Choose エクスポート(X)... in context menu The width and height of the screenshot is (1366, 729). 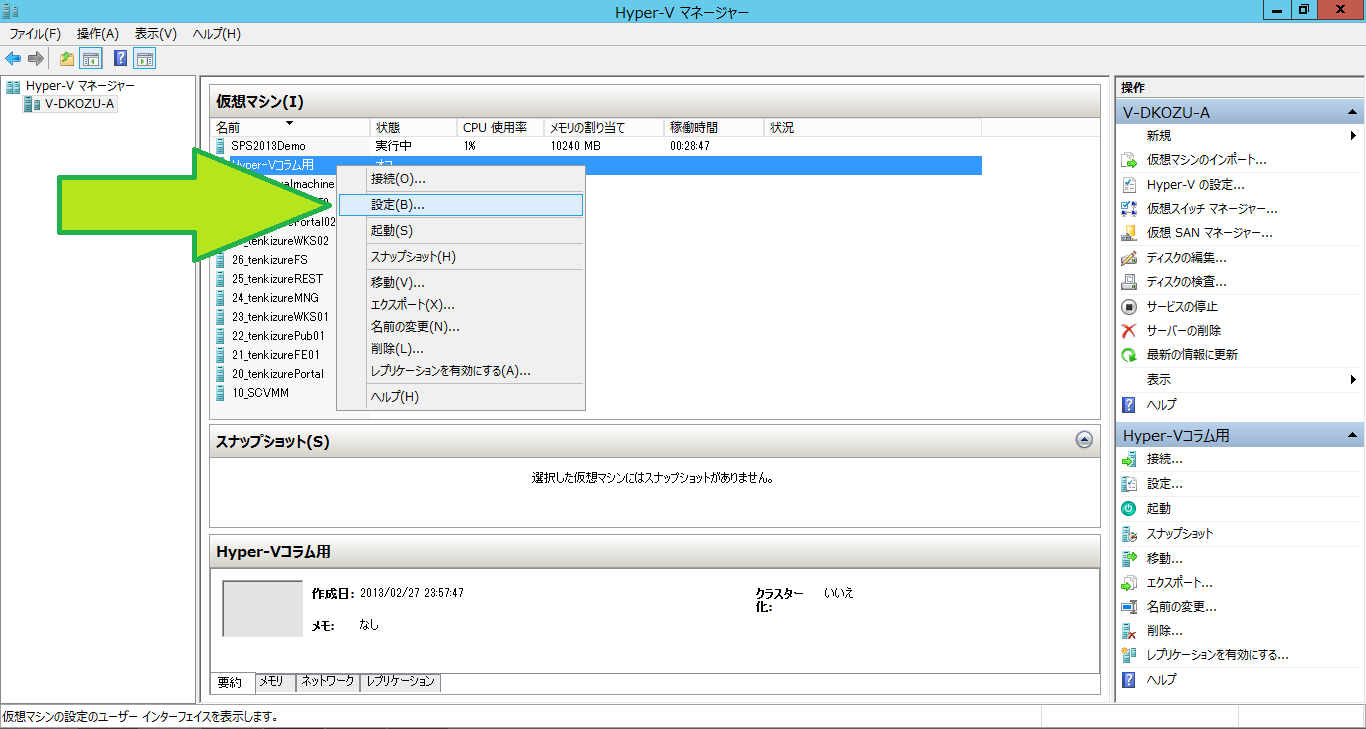461,305
